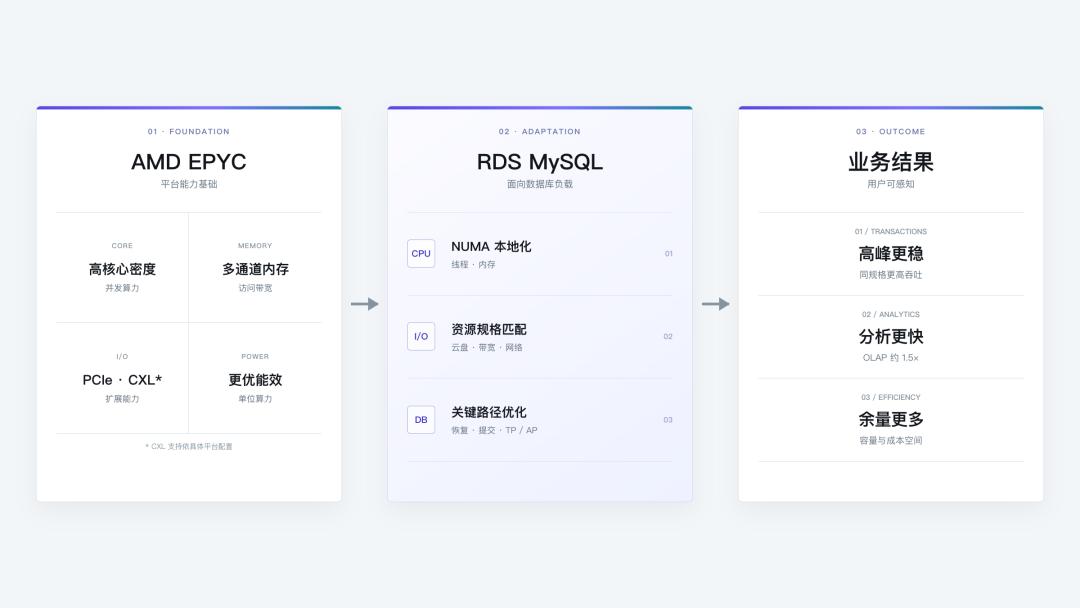Select the RDS MySQL heading

540,162
